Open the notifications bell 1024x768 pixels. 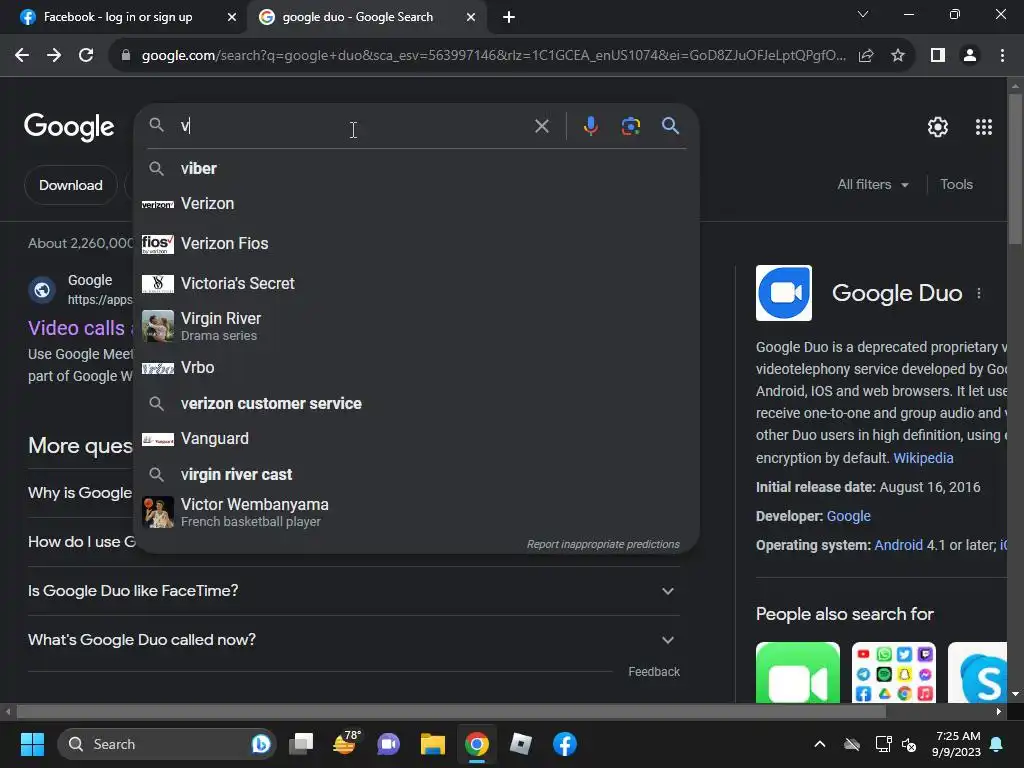point(997,744)
